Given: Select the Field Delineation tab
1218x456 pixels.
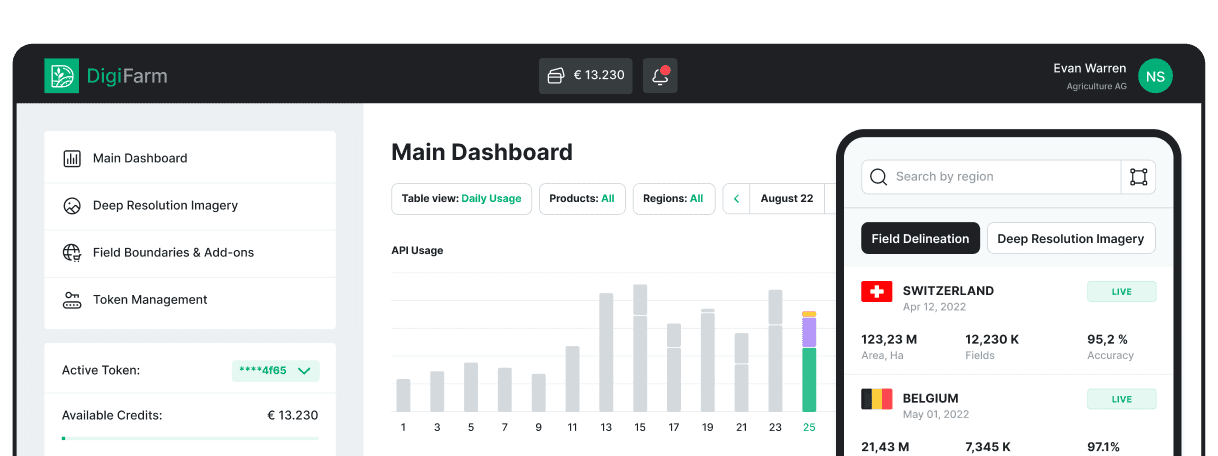Looking at the screenshot, I should (x=920, y=239).
